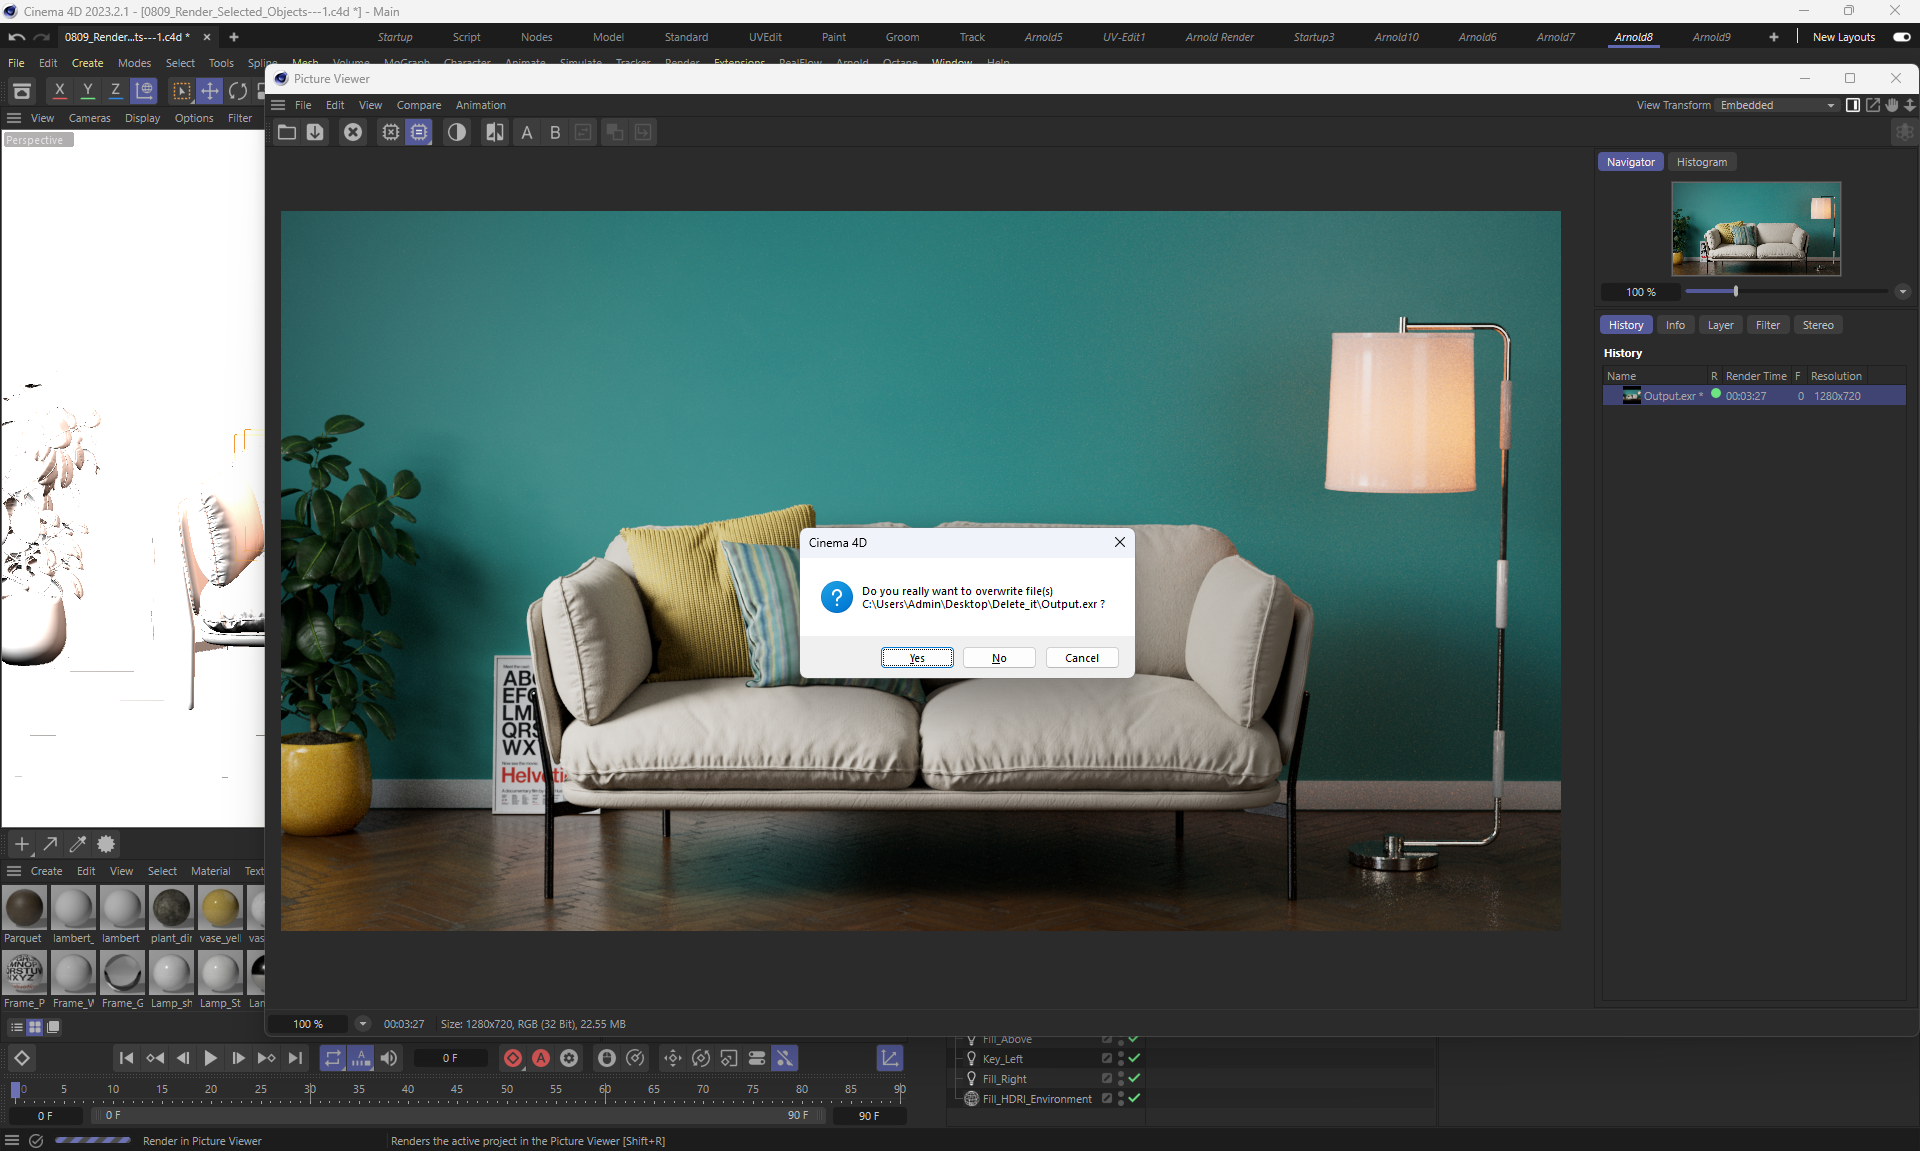Toggle timeline loop playback mode
Viewport: 1920px width, 1151px height.
tap(333, 1058)
